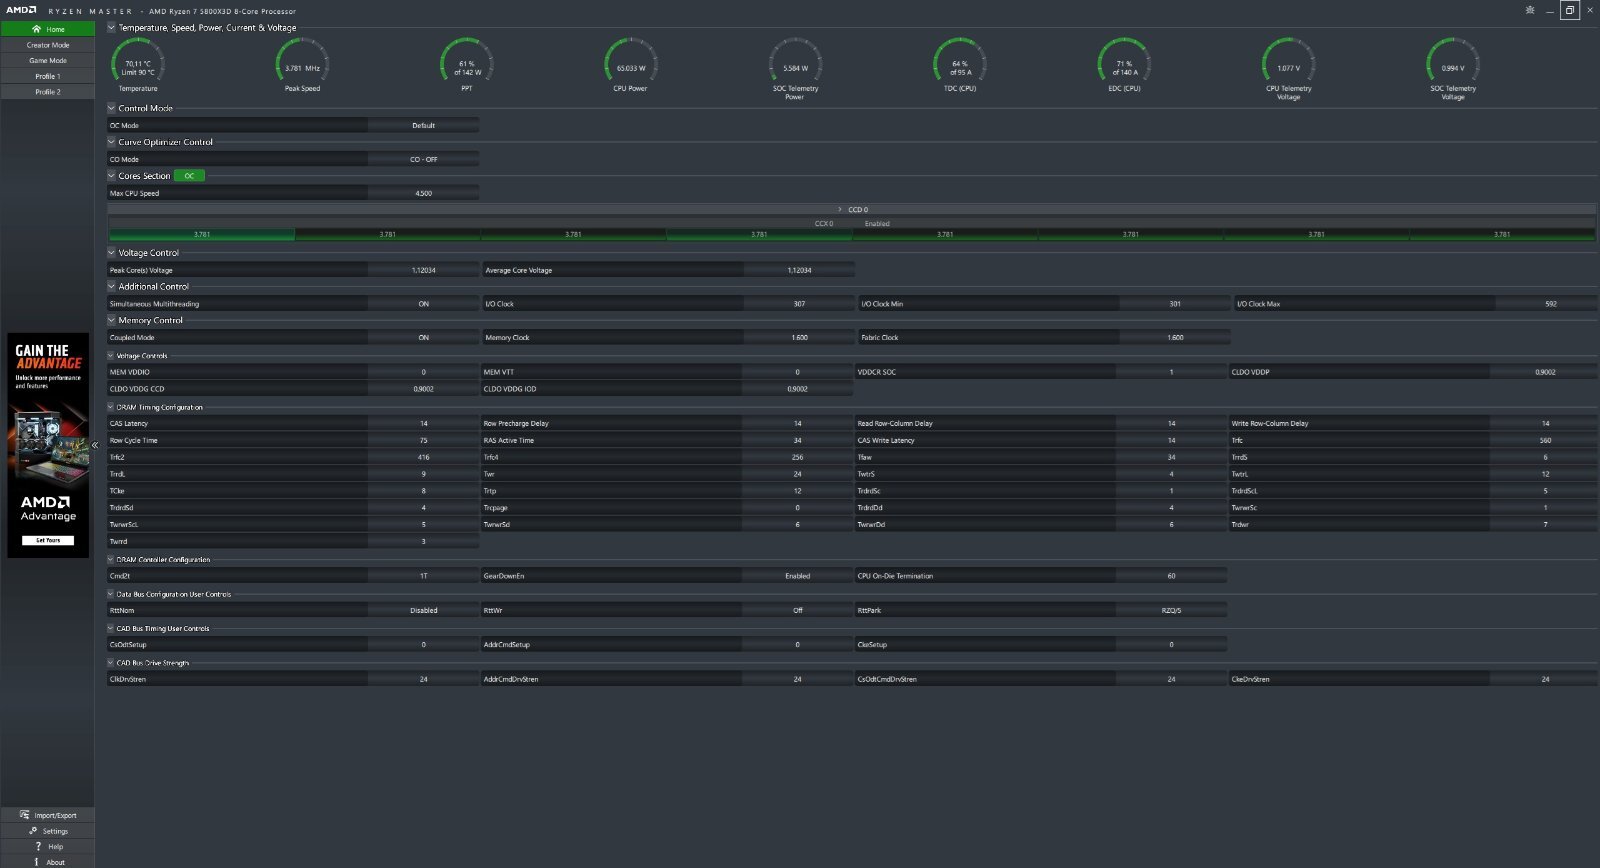The image size is (1600, 868).
Task: Collapse Temperature, Speed, Power, Current & Voltage section
Action: pyautogui.click(x=111, y=27)
